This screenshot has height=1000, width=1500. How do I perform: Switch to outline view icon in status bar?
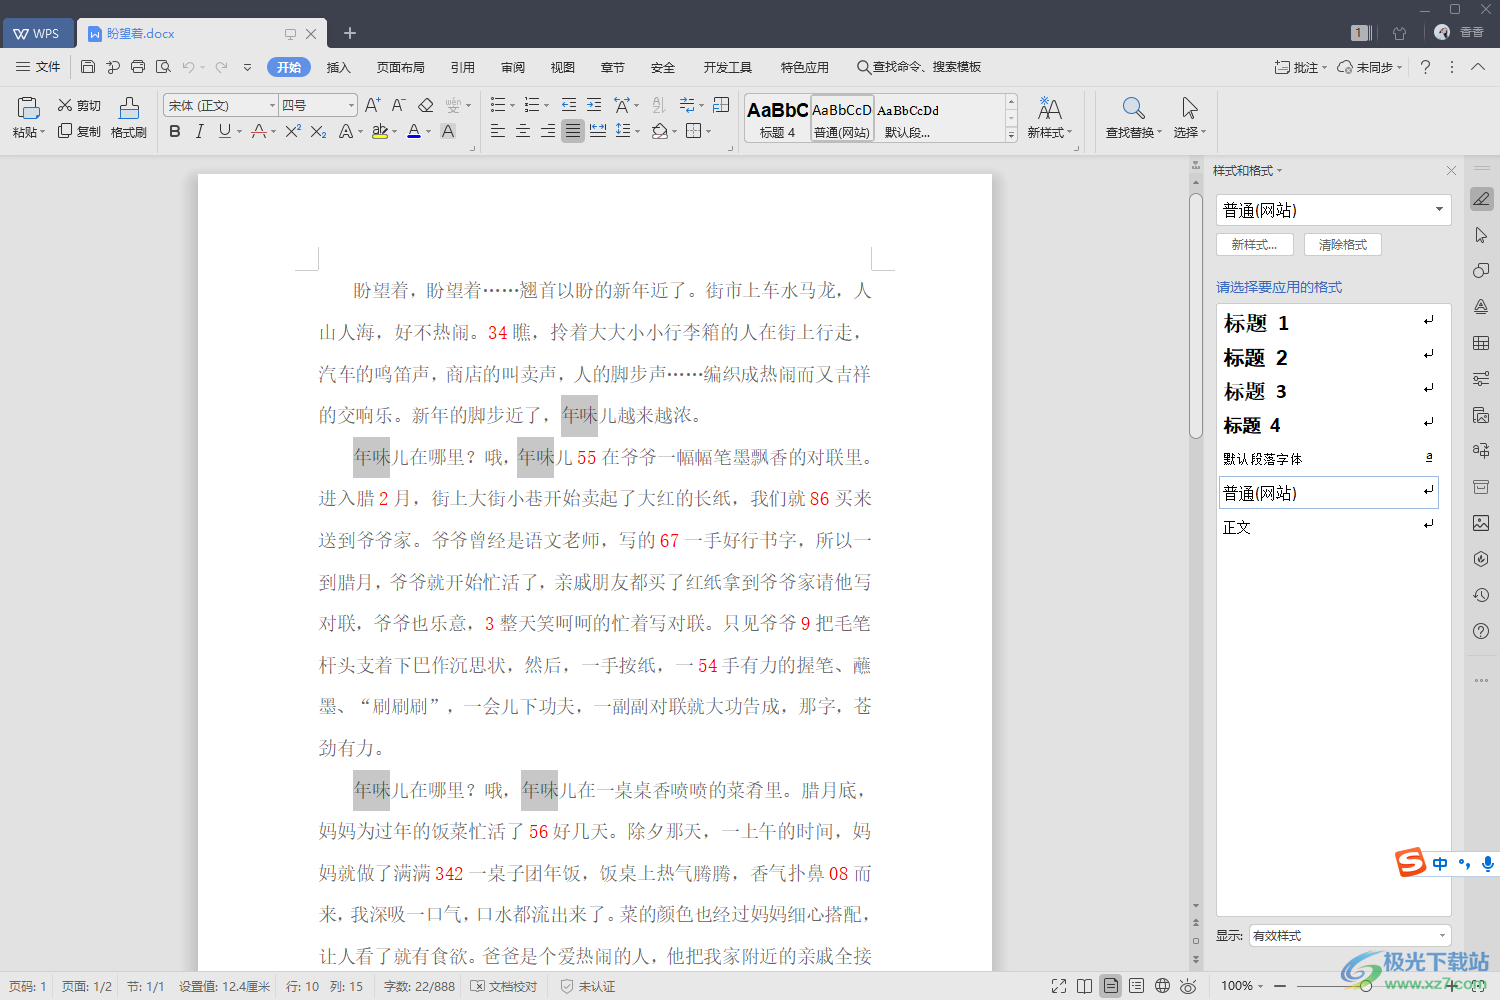pyautogui.click(x=1137, y=986)
